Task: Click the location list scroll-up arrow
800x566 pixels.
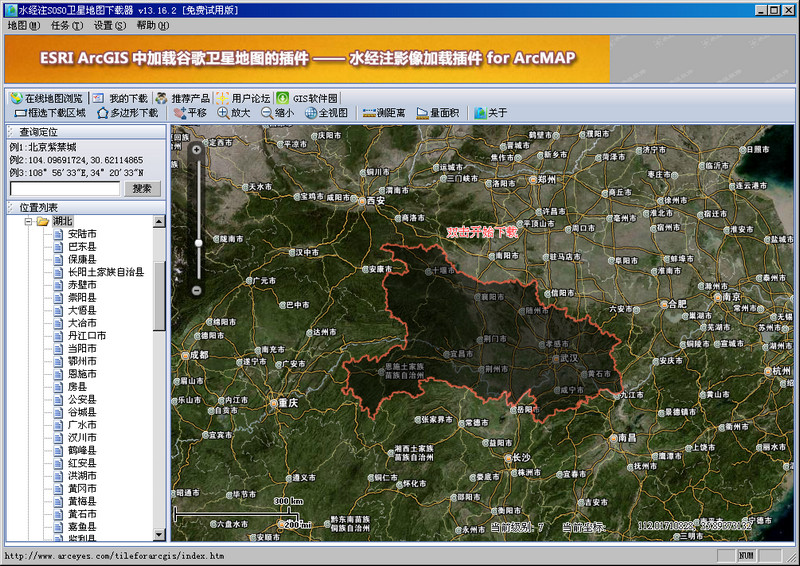Action: click(x=159, y=222)
